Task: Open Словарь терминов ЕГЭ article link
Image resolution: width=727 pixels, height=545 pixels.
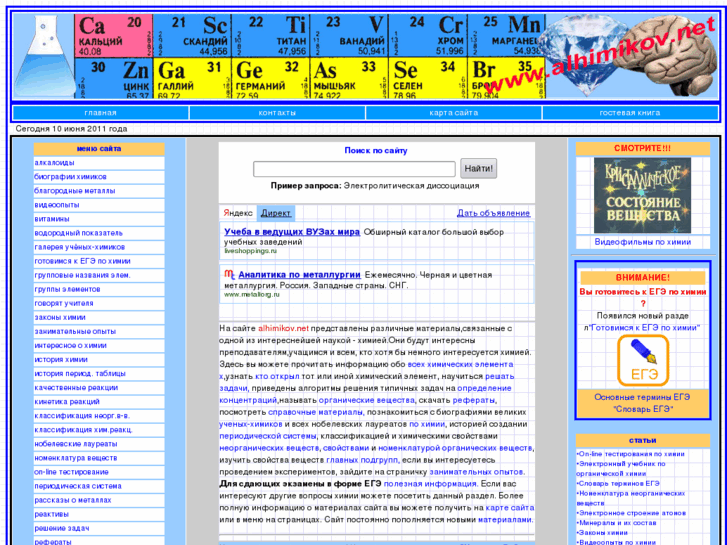Action: pos(618,483)
